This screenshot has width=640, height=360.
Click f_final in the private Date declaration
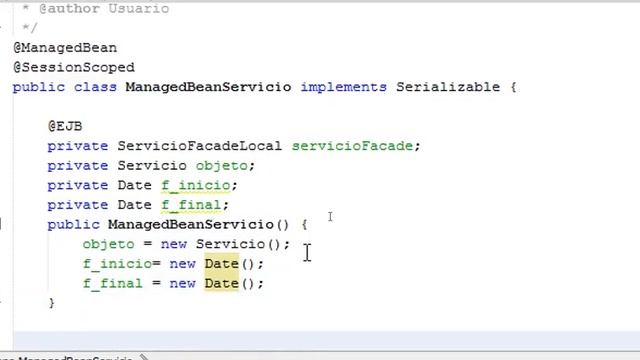[191, 205]
